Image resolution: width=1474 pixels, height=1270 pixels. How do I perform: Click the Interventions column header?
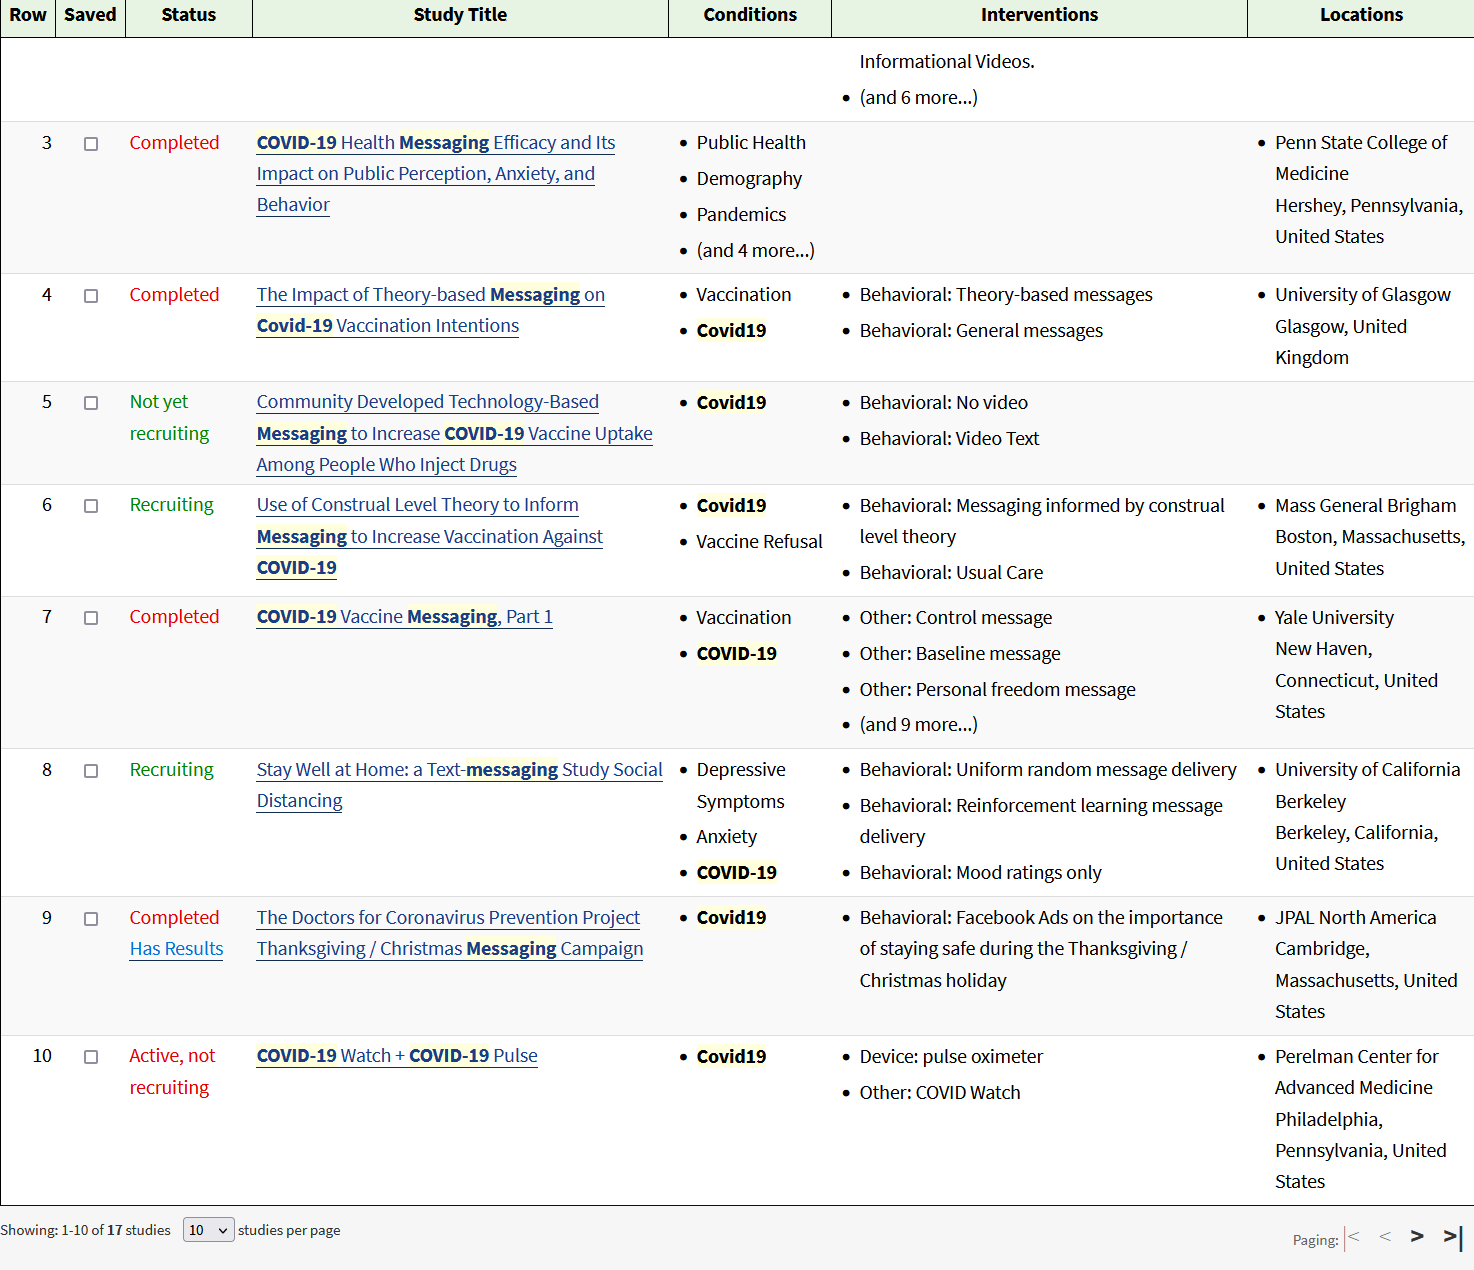1039,15
